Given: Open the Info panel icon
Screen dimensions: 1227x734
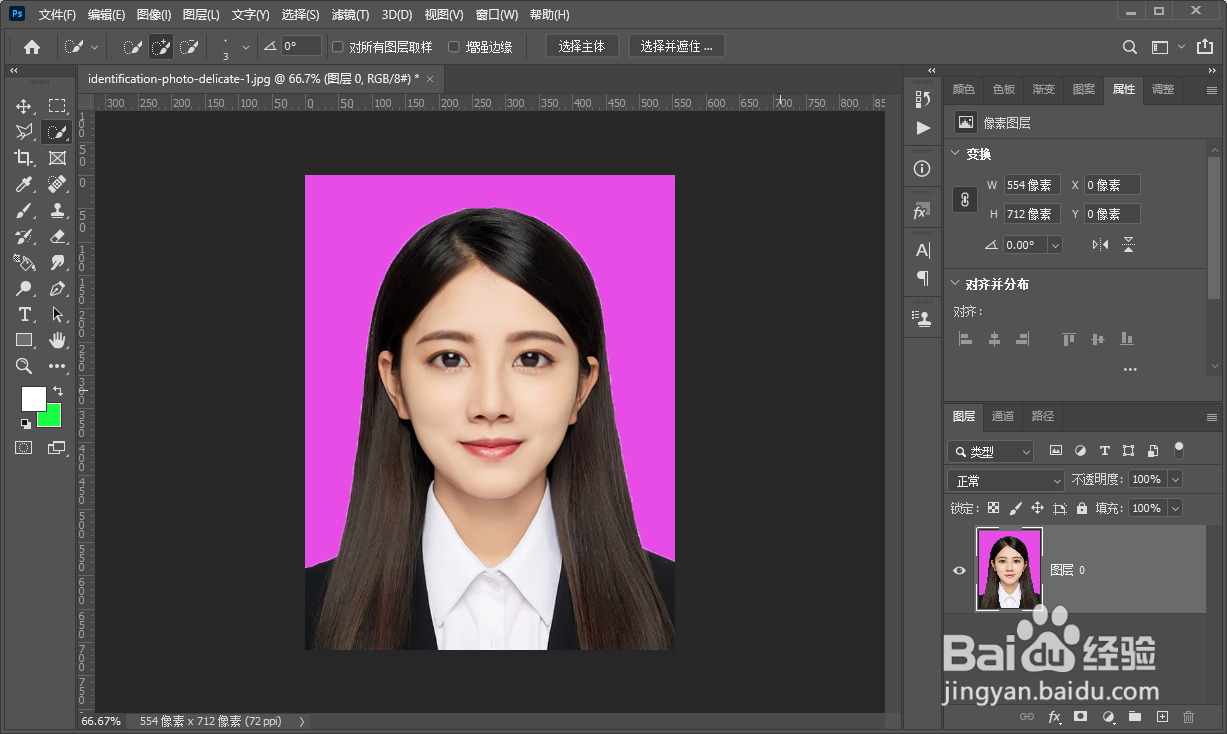Looking at the screenshot, I should tap(922, 169).
